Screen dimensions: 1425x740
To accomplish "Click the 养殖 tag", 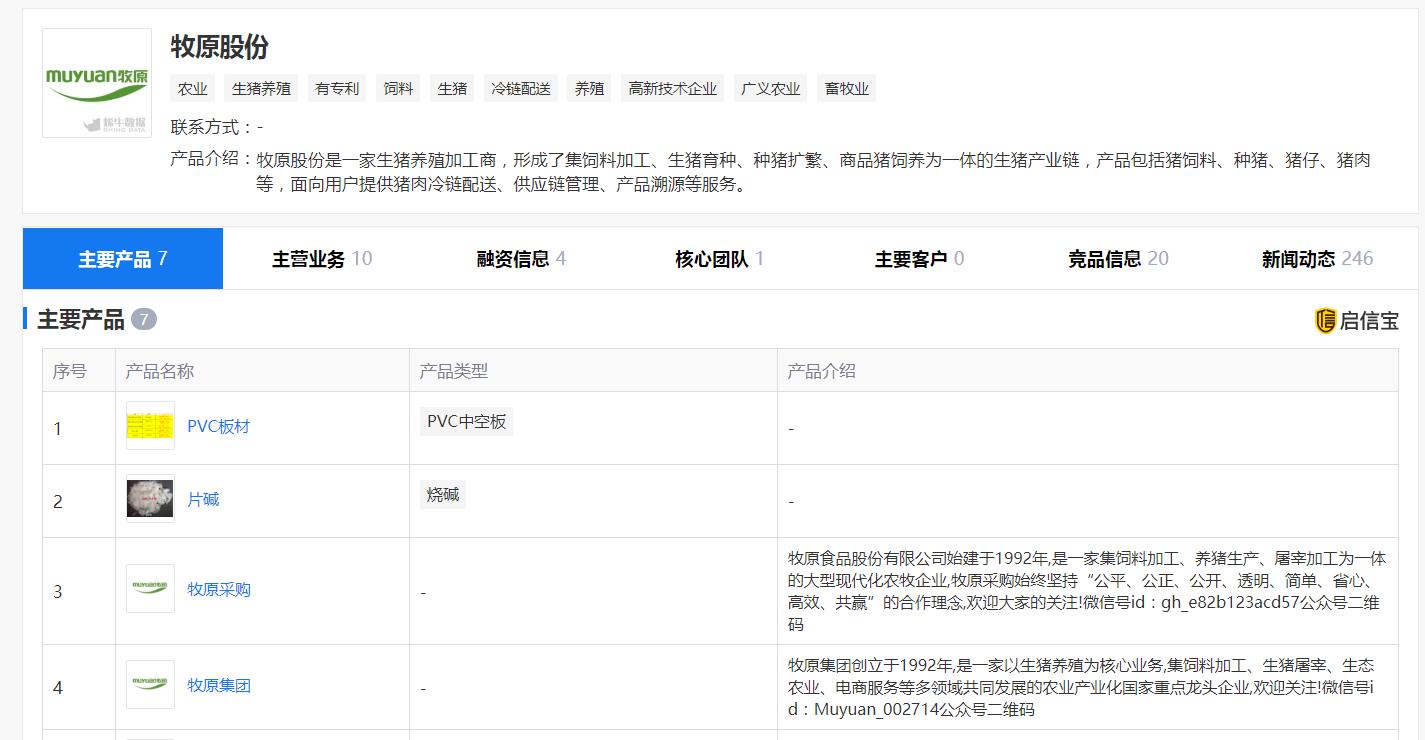I will click(x=590, y=89).
